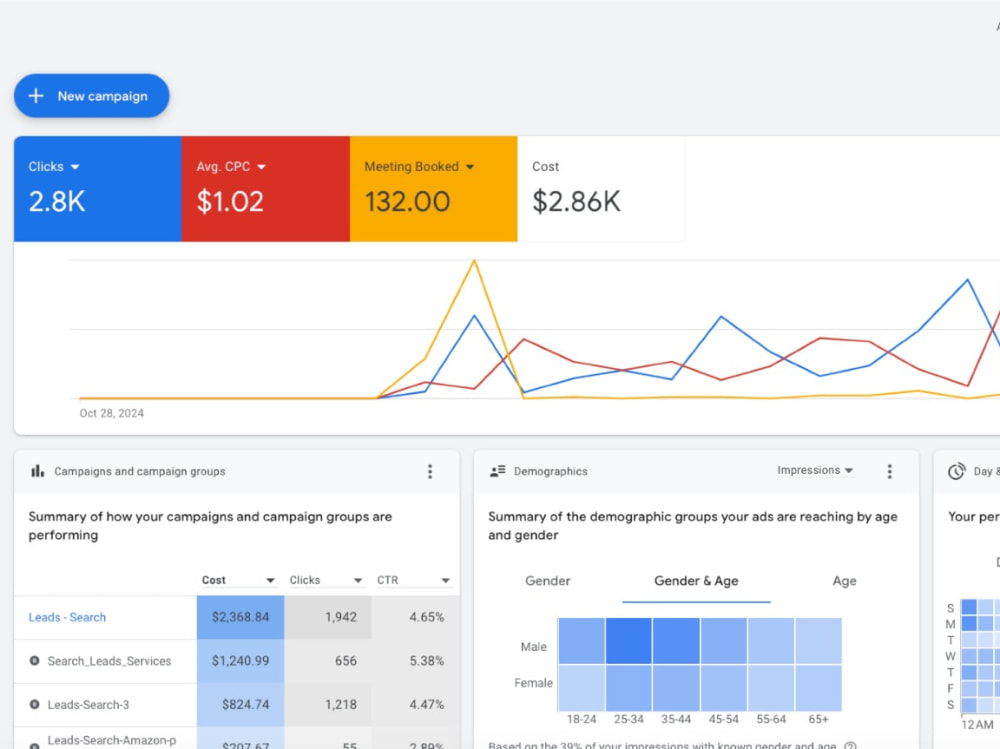The height and width of the screenshot is (749, 1000).
Task: Click the $2,368.84 cost cell
Action: [240, 617]
